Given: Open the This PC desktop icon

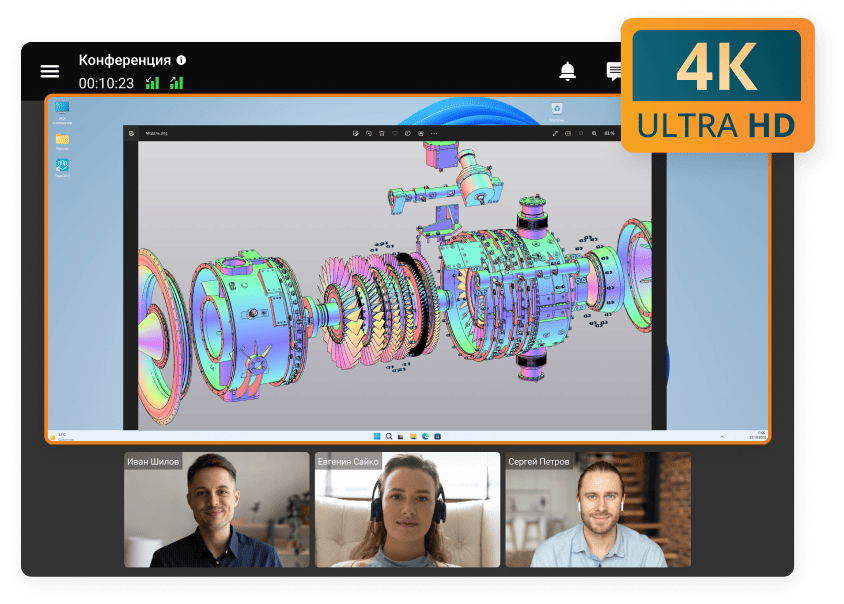Looking at the screenshot, I should (62, 109).
